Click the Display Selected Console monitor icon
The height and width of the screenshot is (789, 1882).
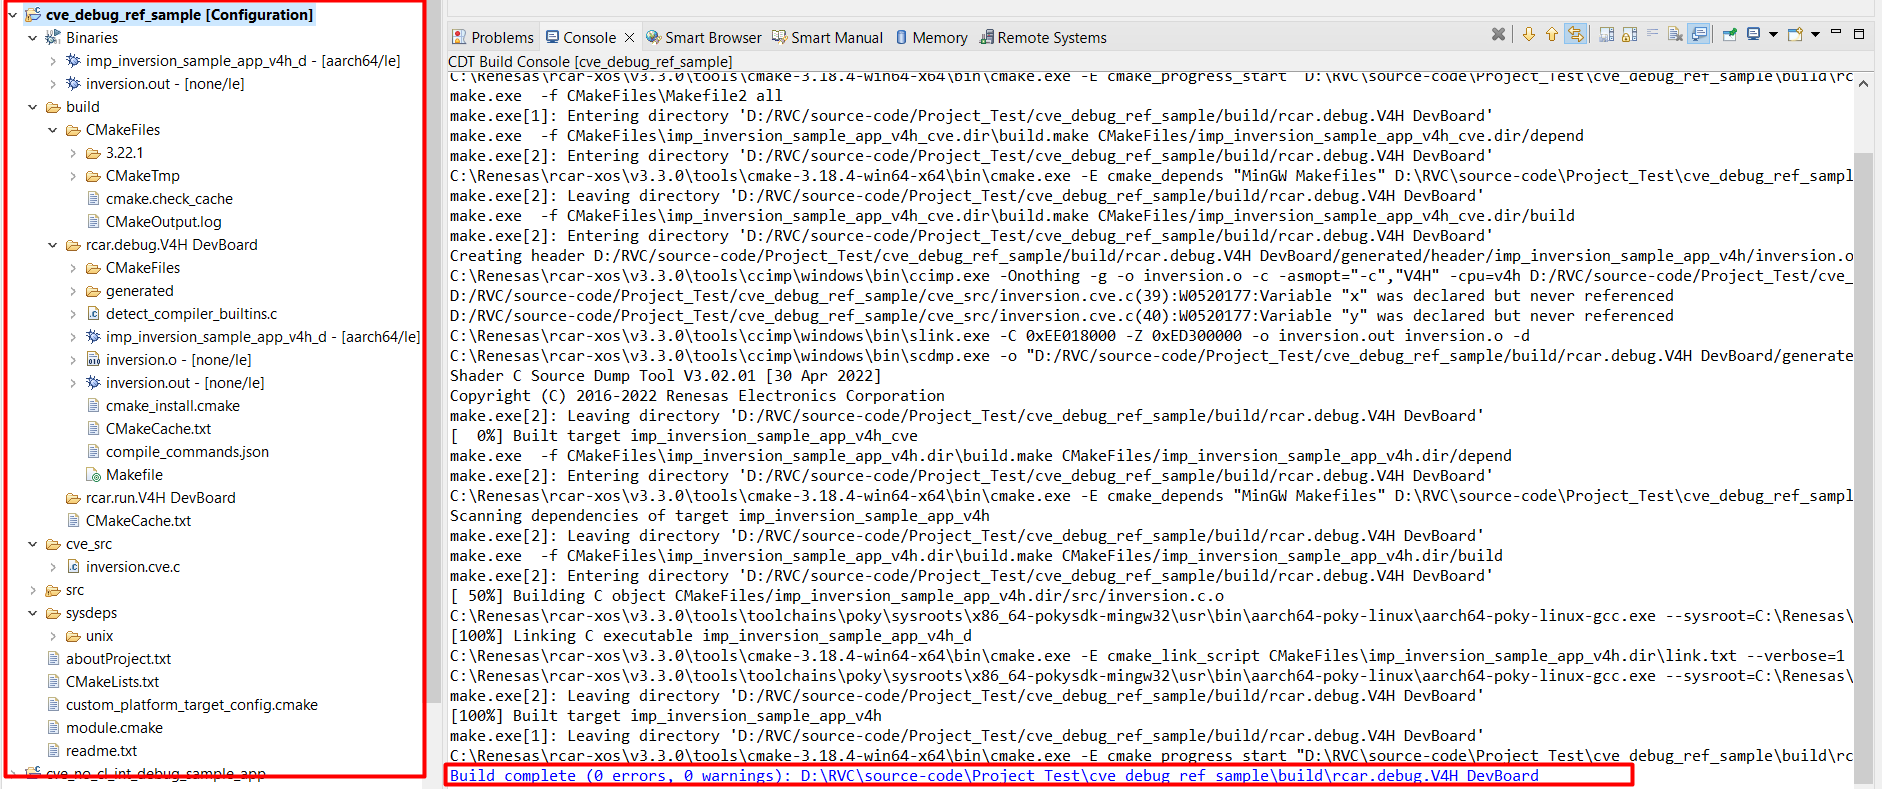1754,35
